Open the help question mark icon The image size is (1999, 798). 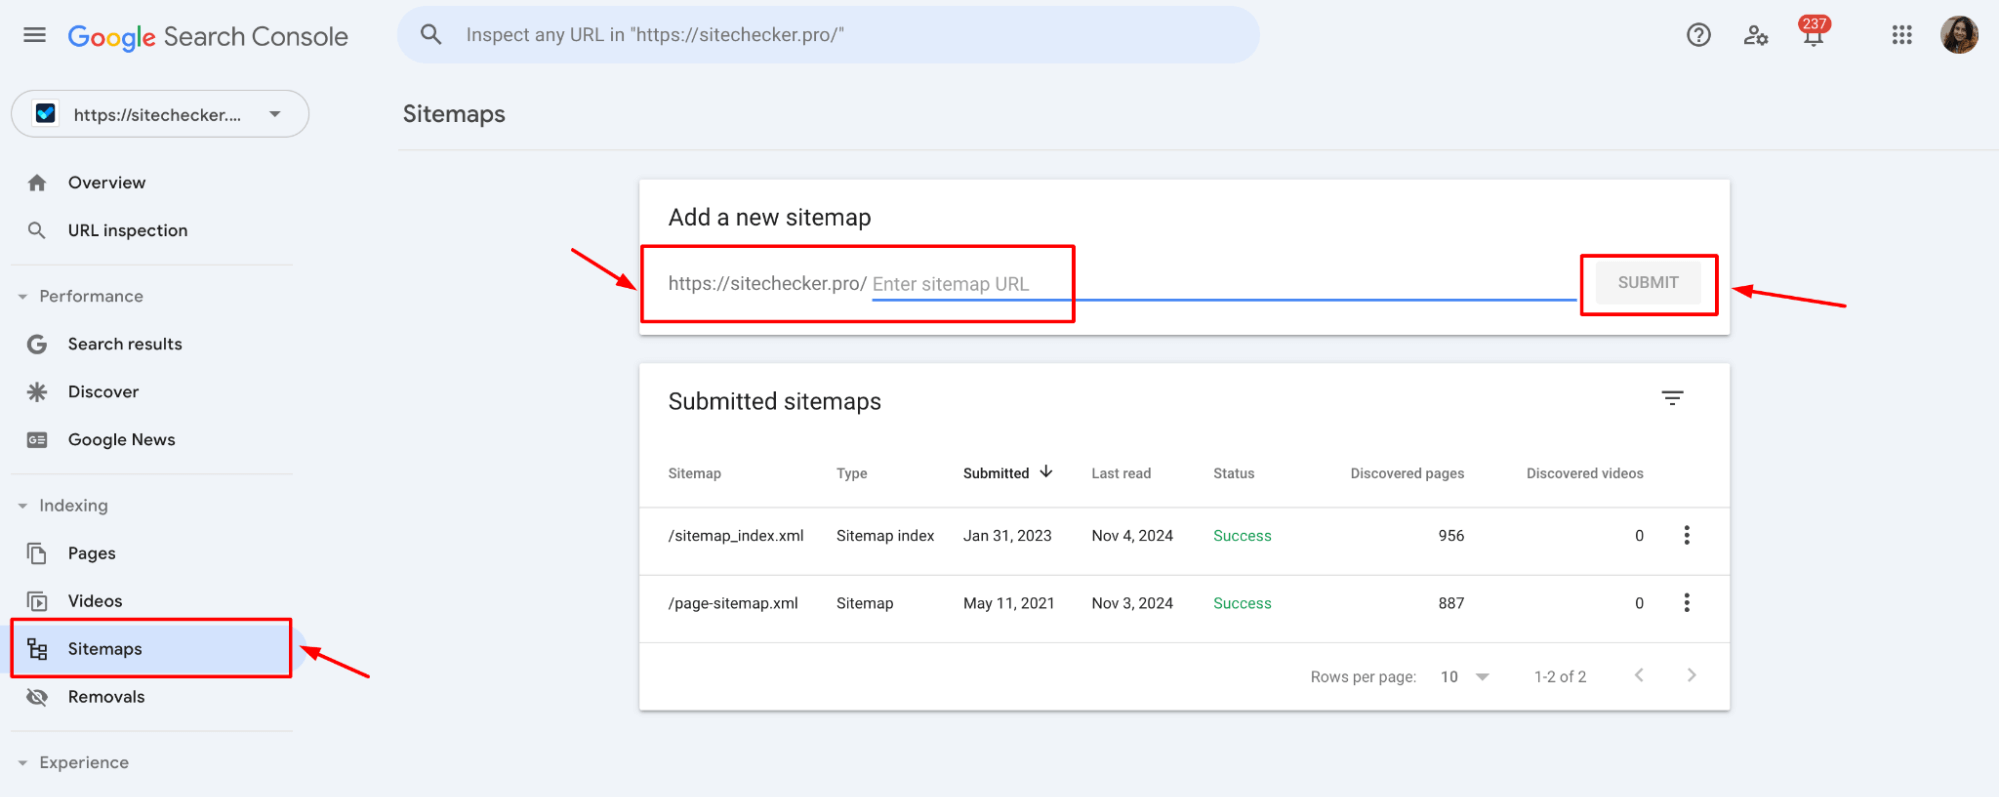click(1698, 35)
